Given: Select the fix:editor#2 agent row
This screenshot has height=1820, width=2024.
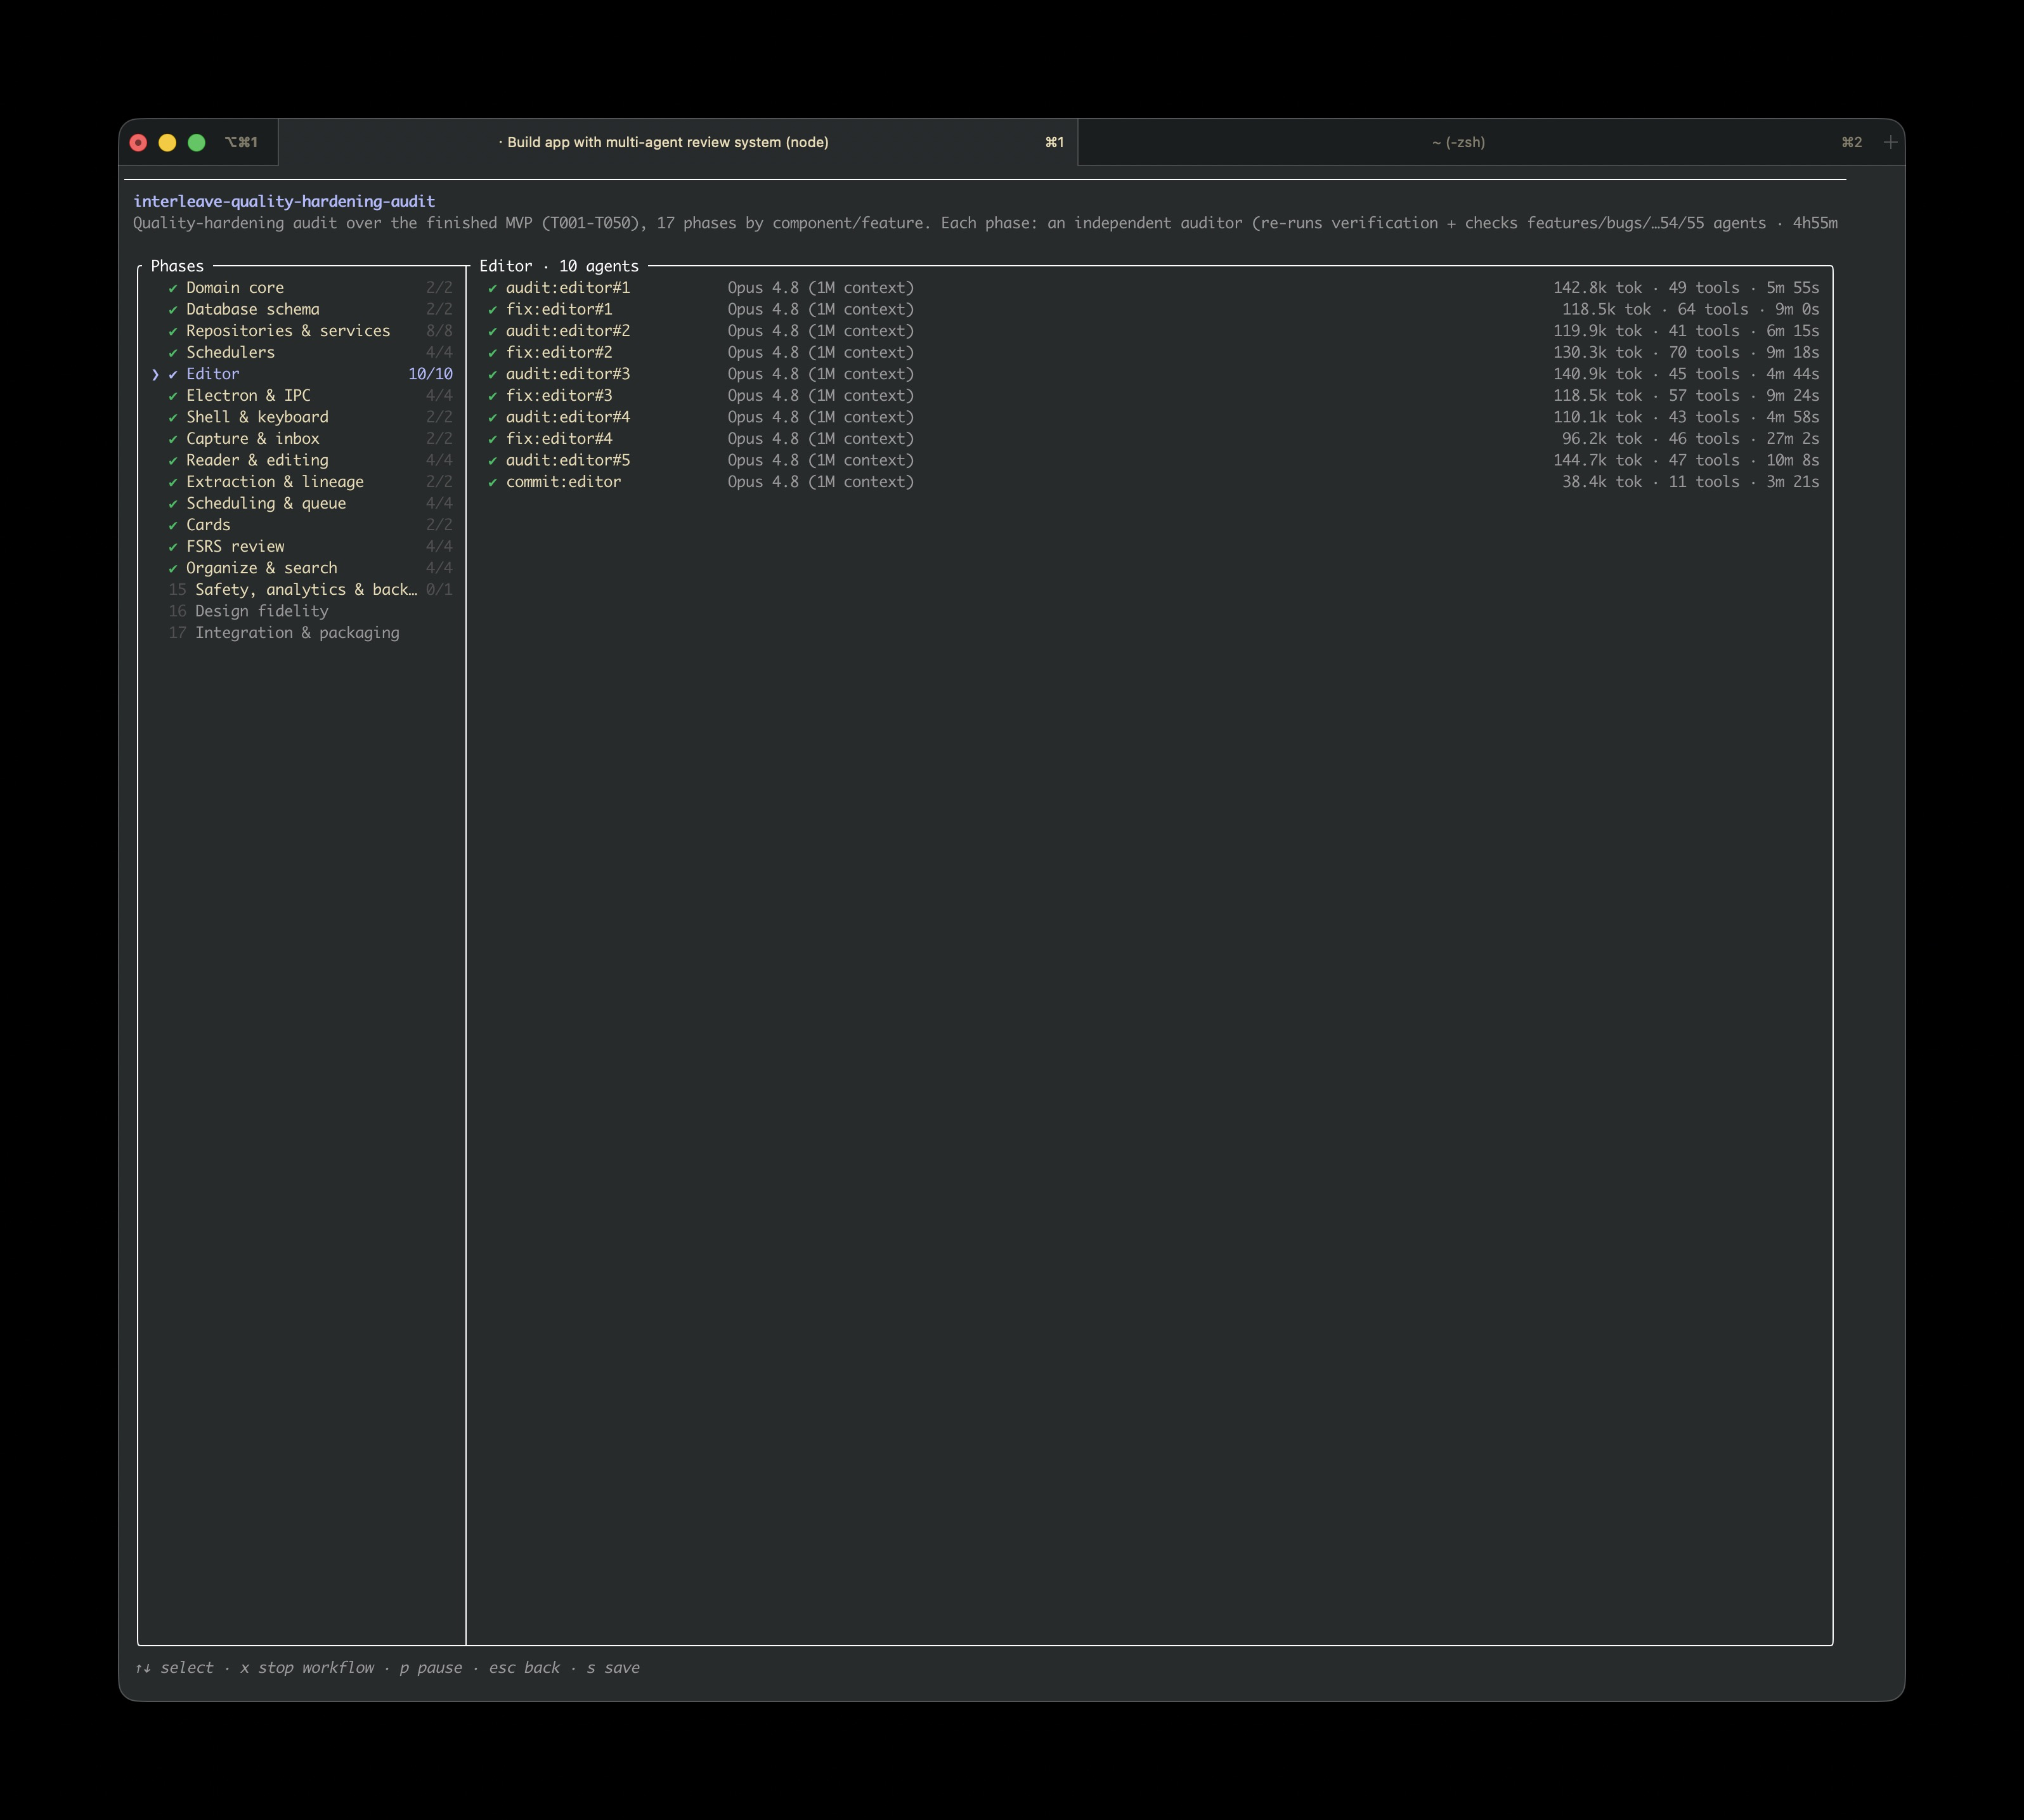Looking at the screenshot, I should click(x=1152, y=352).
